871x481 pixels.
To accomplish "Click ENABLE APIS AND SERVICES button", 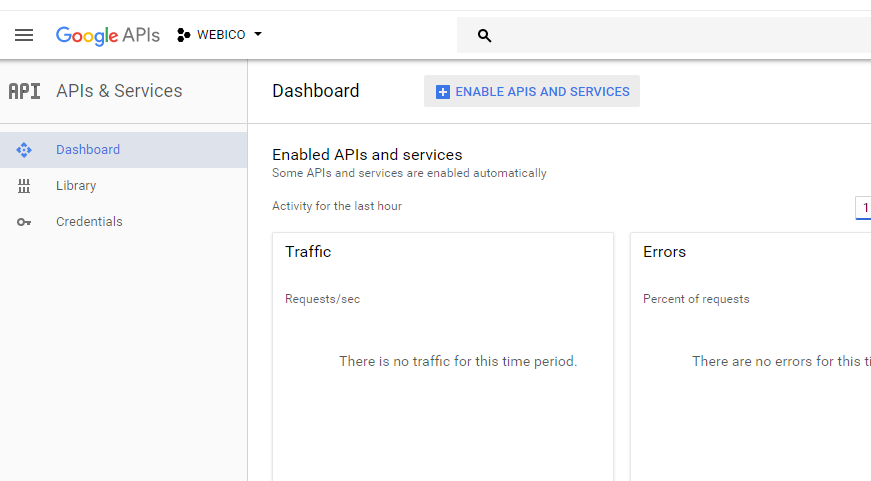I will tap(532, 91).
